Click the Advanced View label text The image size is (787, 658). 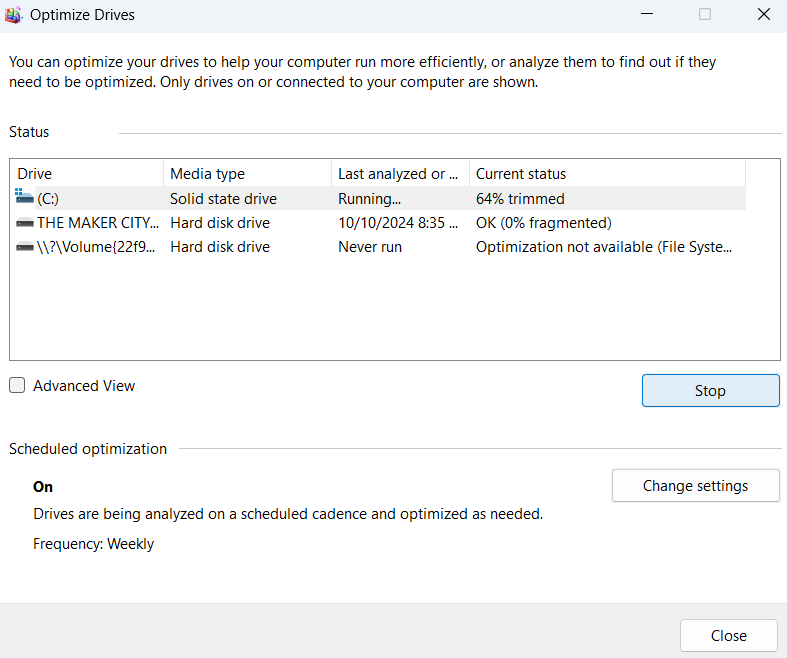click(84, 385)
